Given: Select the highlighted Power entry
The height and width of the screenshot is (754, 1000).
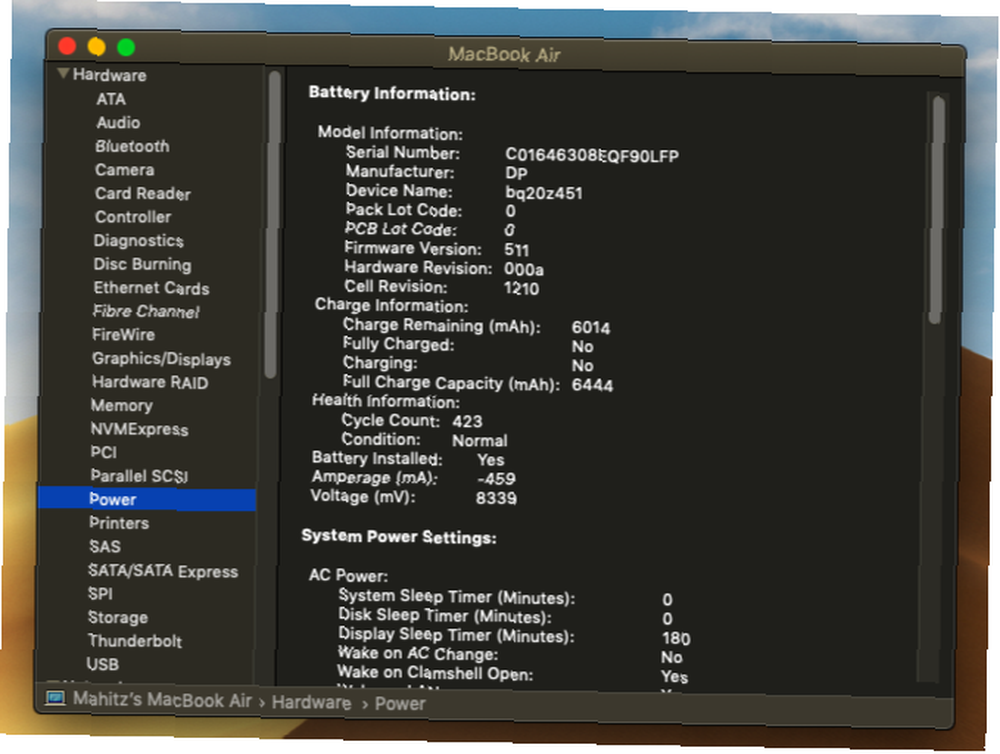Looking at the screenshot, I should [x=147, y=499].
